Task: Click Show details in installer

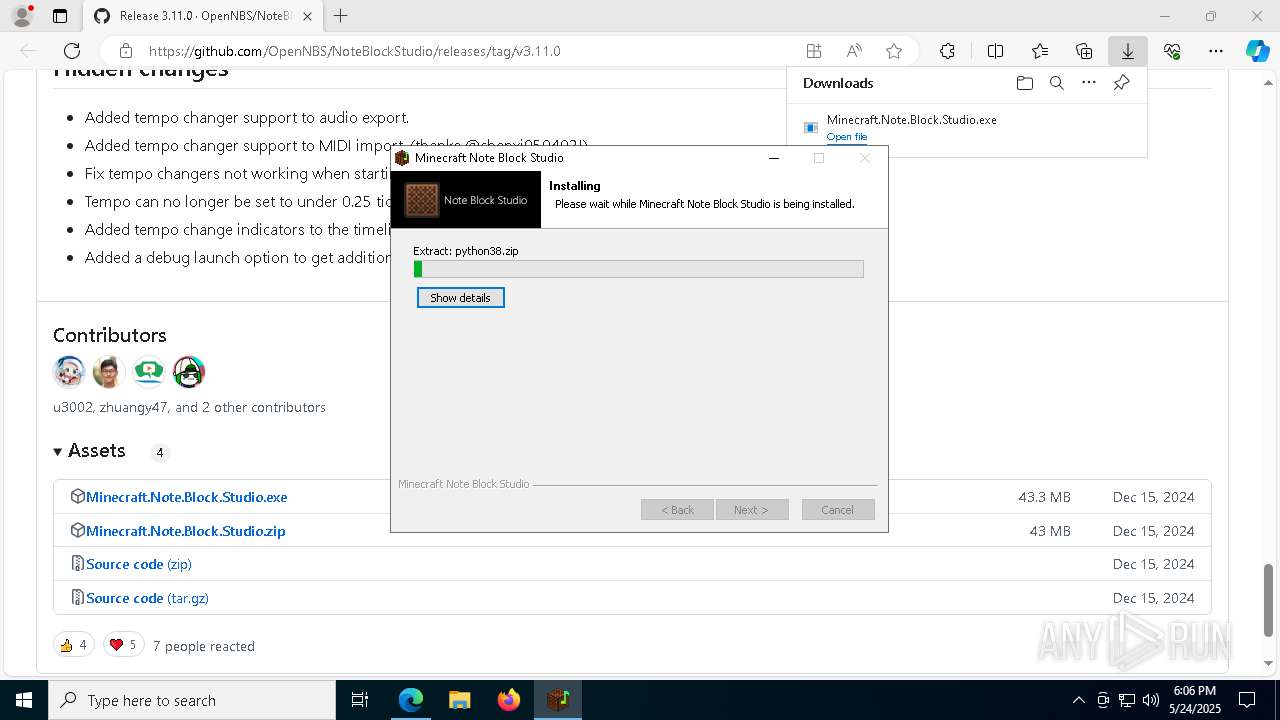Action: click(460, 298)
